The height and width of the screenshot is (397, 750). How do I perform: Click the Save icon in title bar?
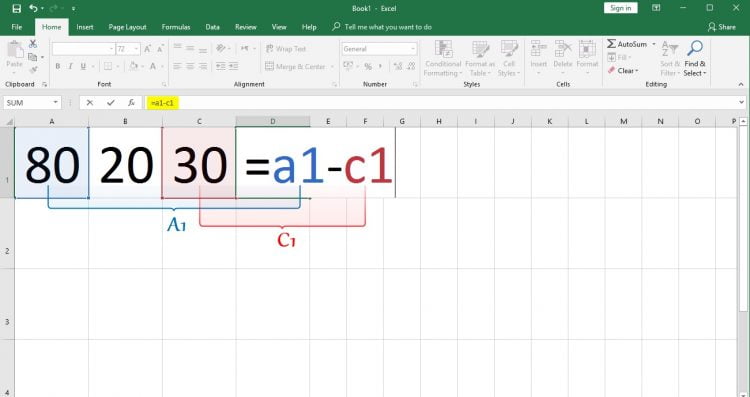tap(16, 8)
